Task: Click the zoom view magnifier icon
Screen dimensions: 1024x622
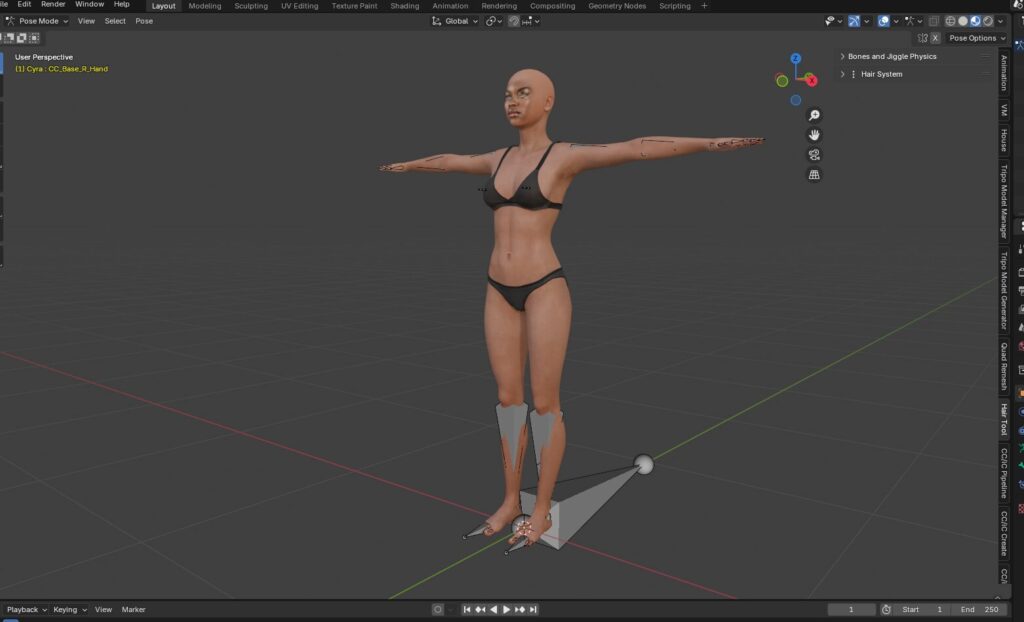Action: pos(814,116)
